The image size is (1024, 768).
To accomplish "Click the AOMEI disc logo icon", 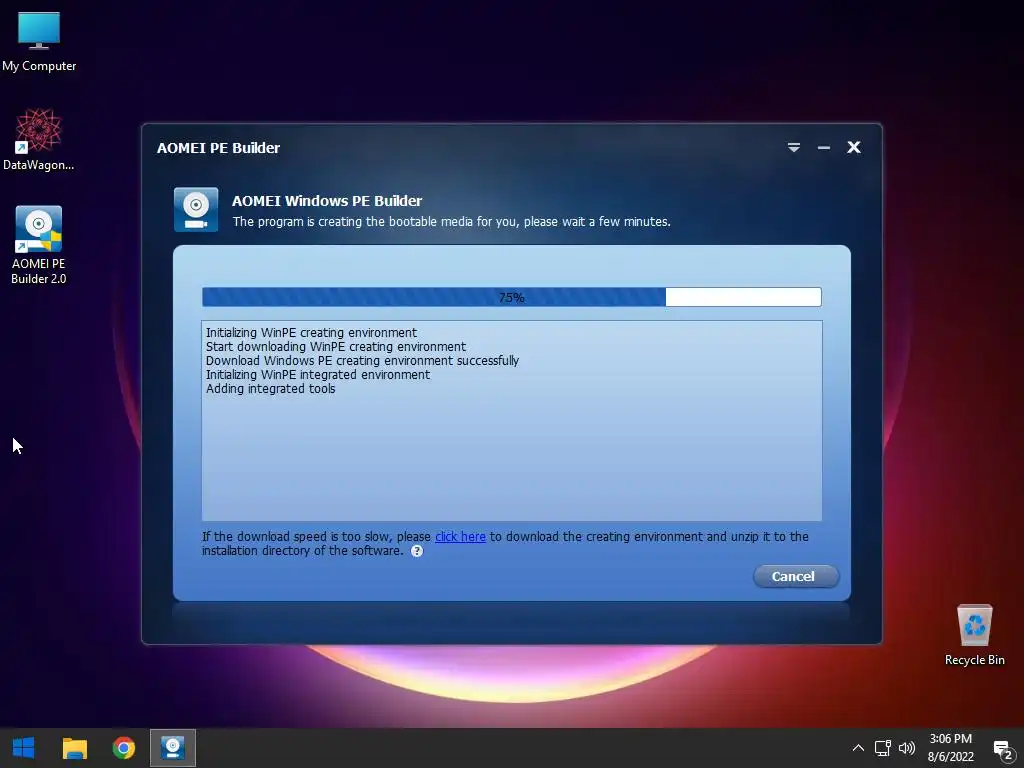I will 196,210.
